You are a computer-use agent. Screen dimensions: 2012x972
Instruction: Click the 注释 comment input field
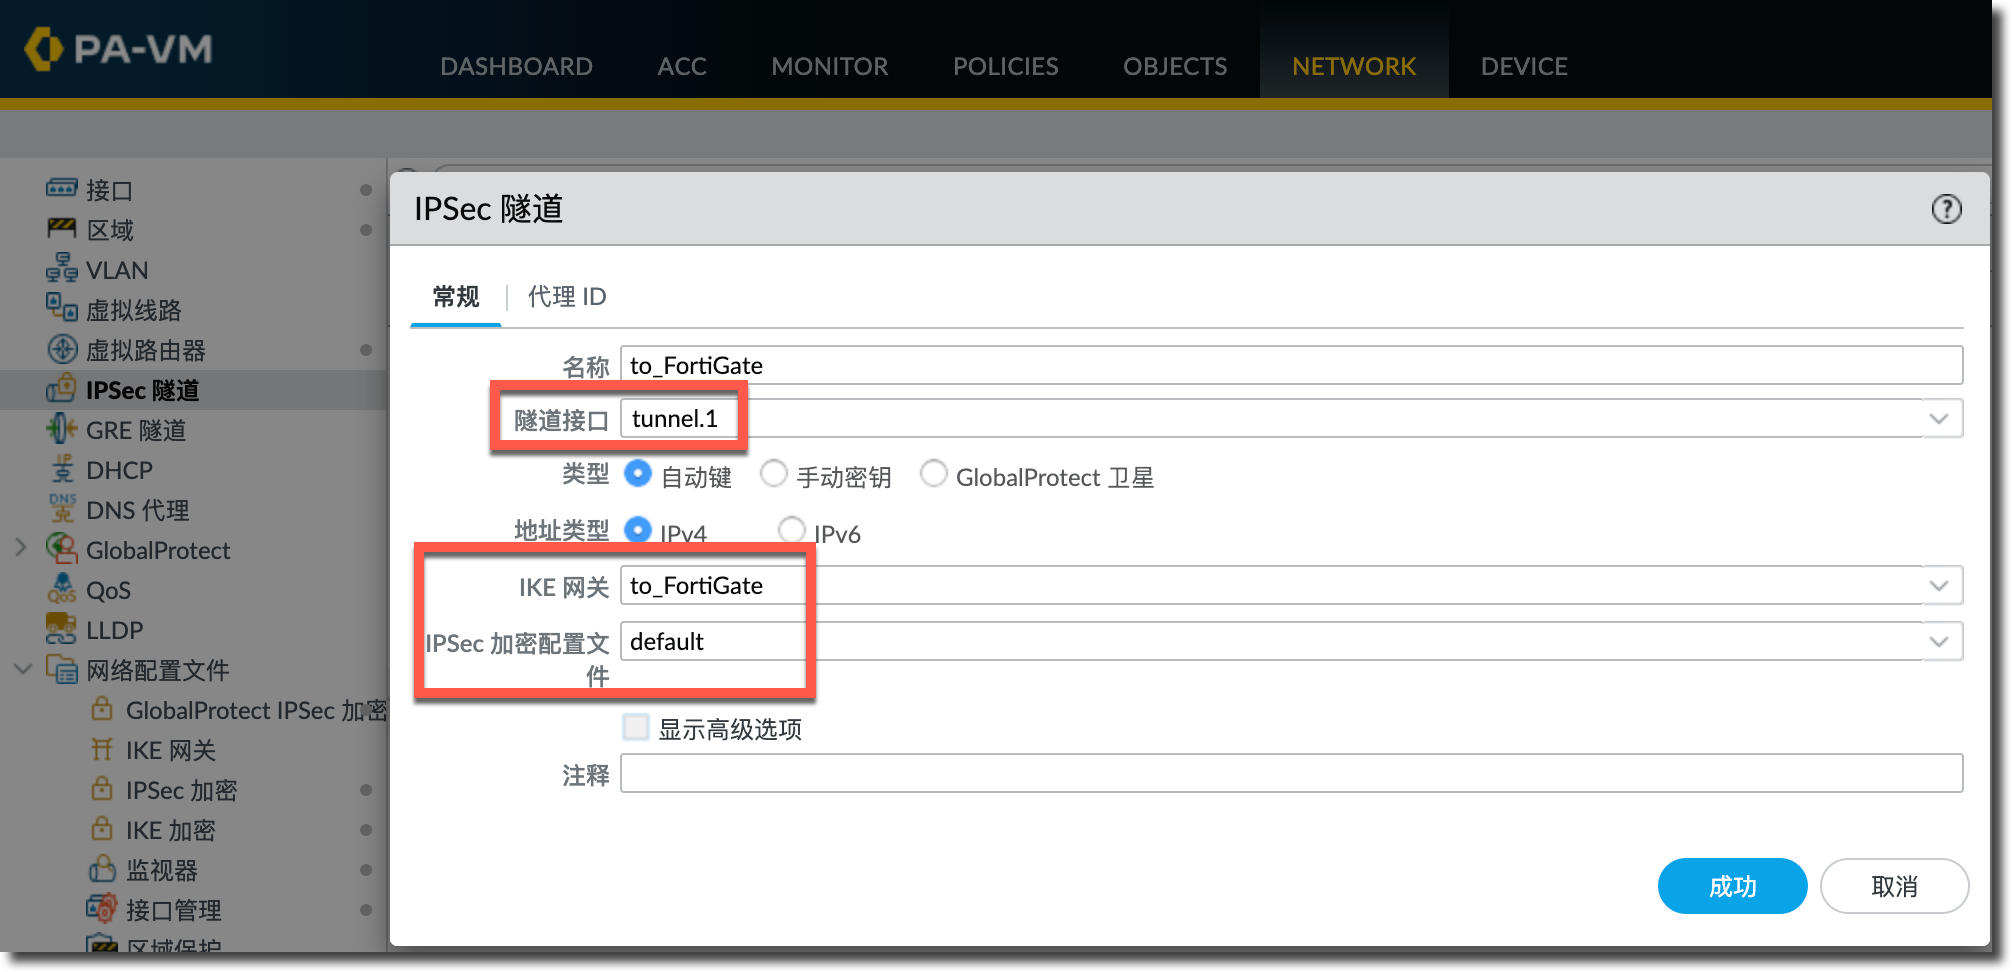tap(1290, 774)
